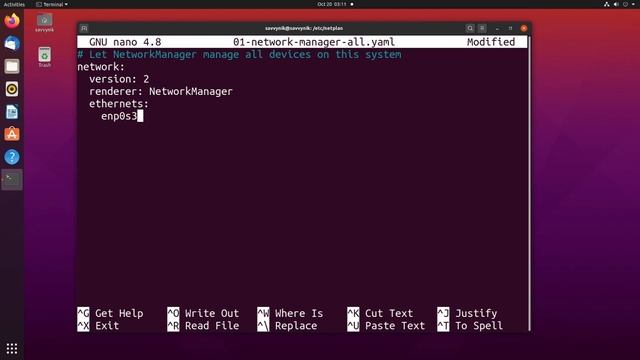The image size is (640, 360).
Task: Click the terminal window title savvynik@savvynik
Action: (304, 28)
